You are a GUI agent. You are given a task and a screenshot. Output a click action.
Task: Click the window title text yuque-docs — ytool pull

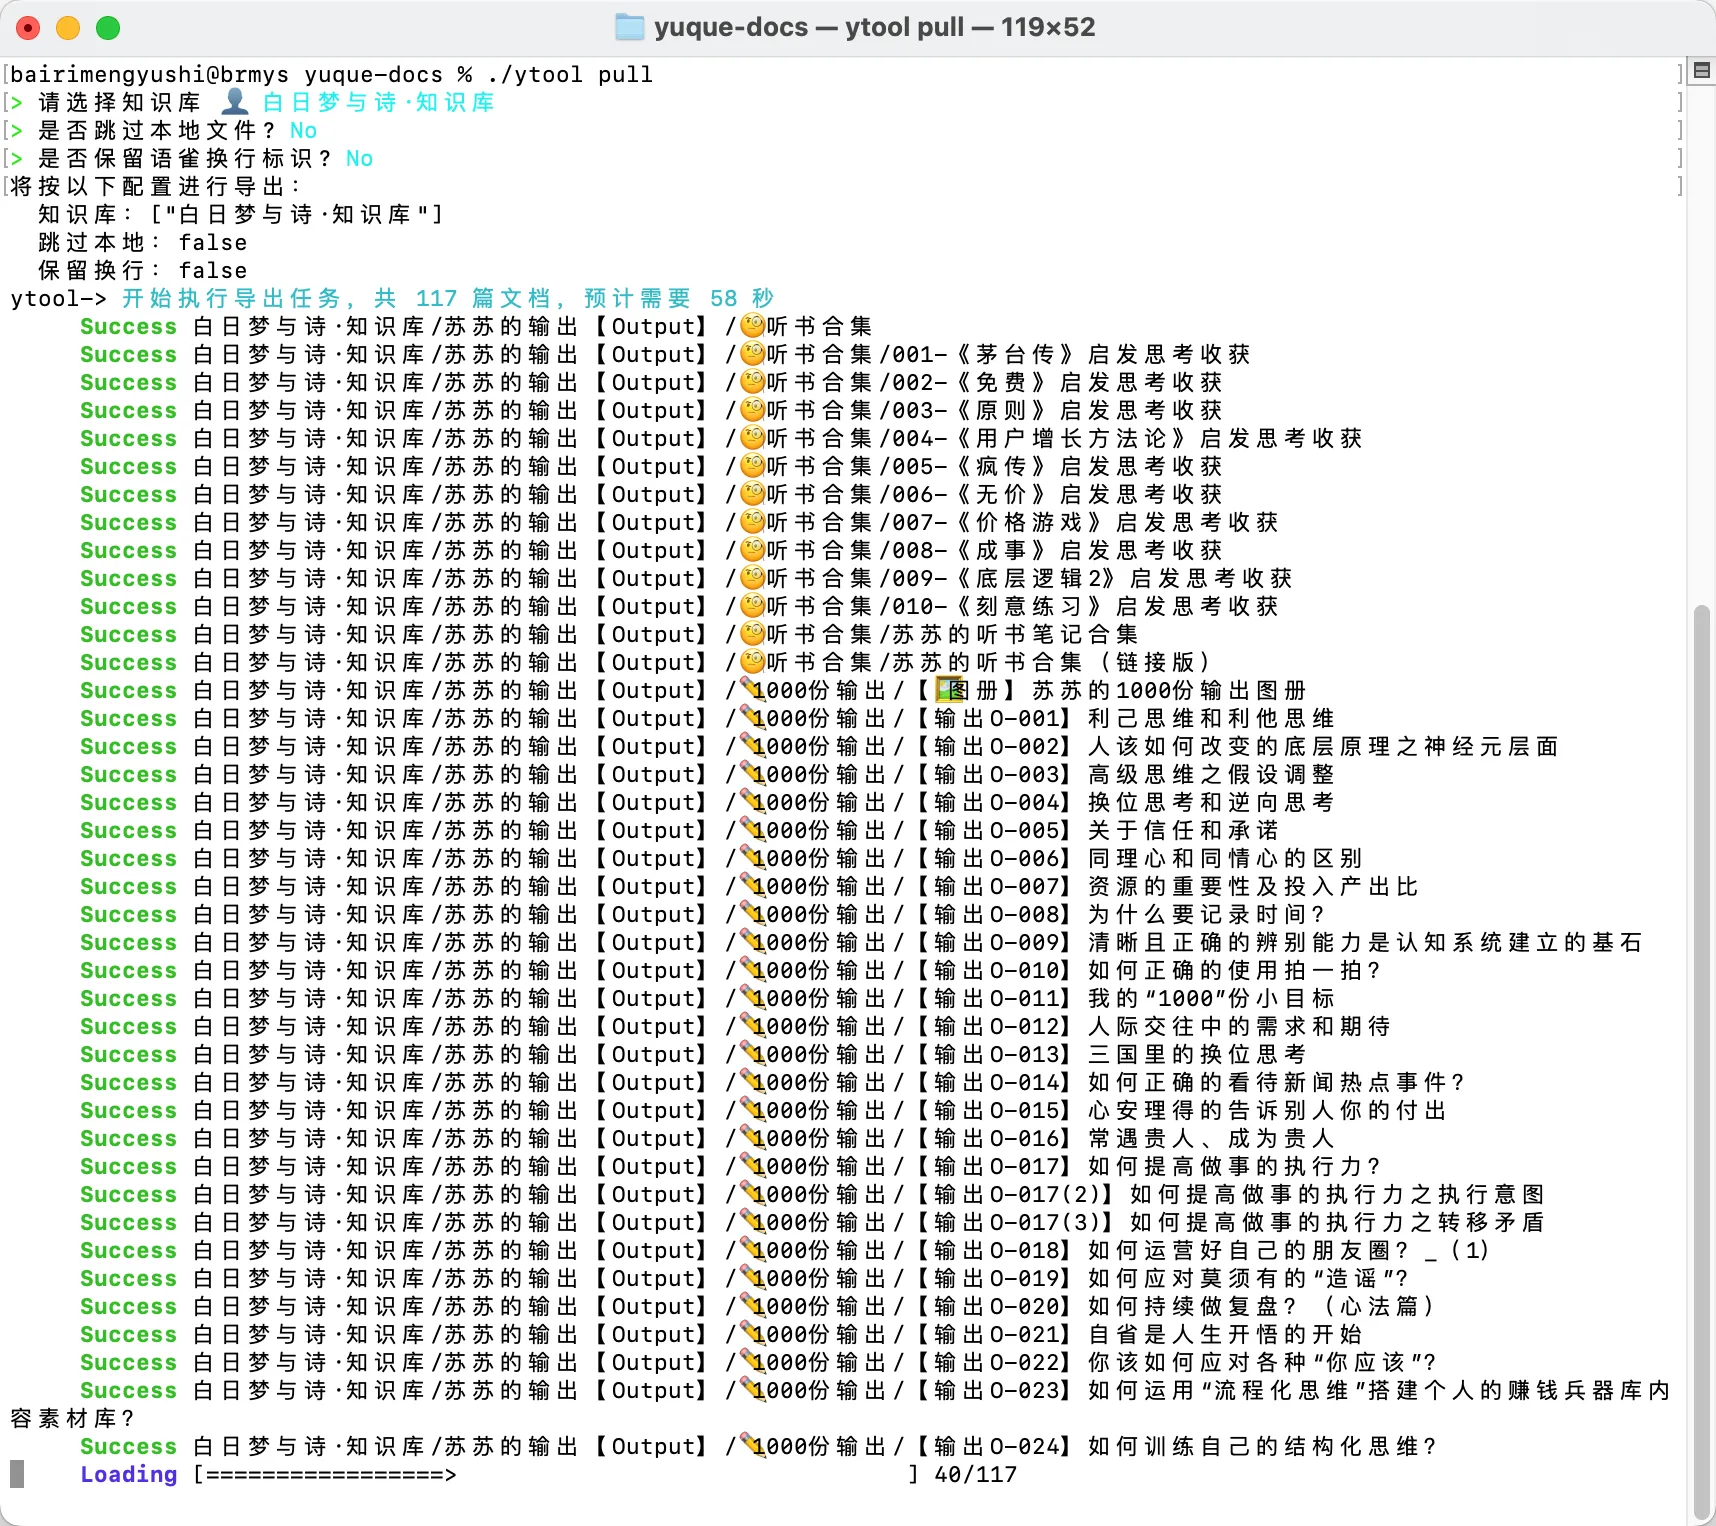pyautogui.click(x=809, y=27)
